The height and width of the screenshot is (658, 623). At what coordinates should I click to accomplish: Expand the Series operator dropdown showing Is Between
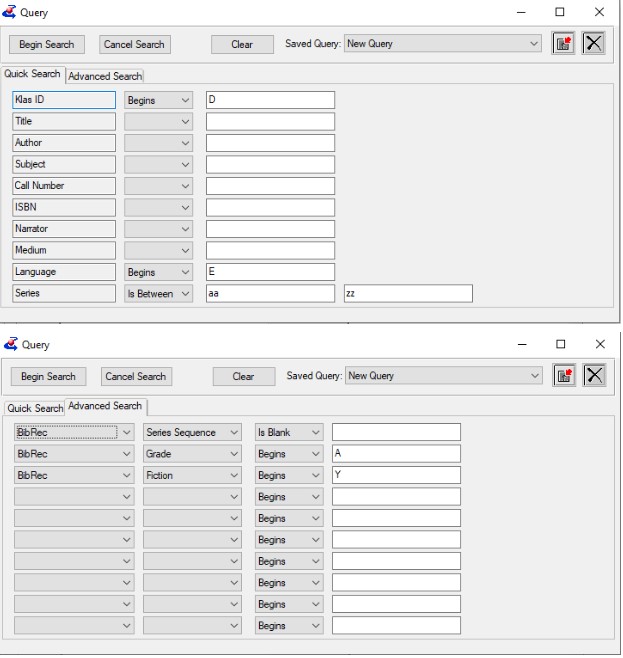click(159, 293)
